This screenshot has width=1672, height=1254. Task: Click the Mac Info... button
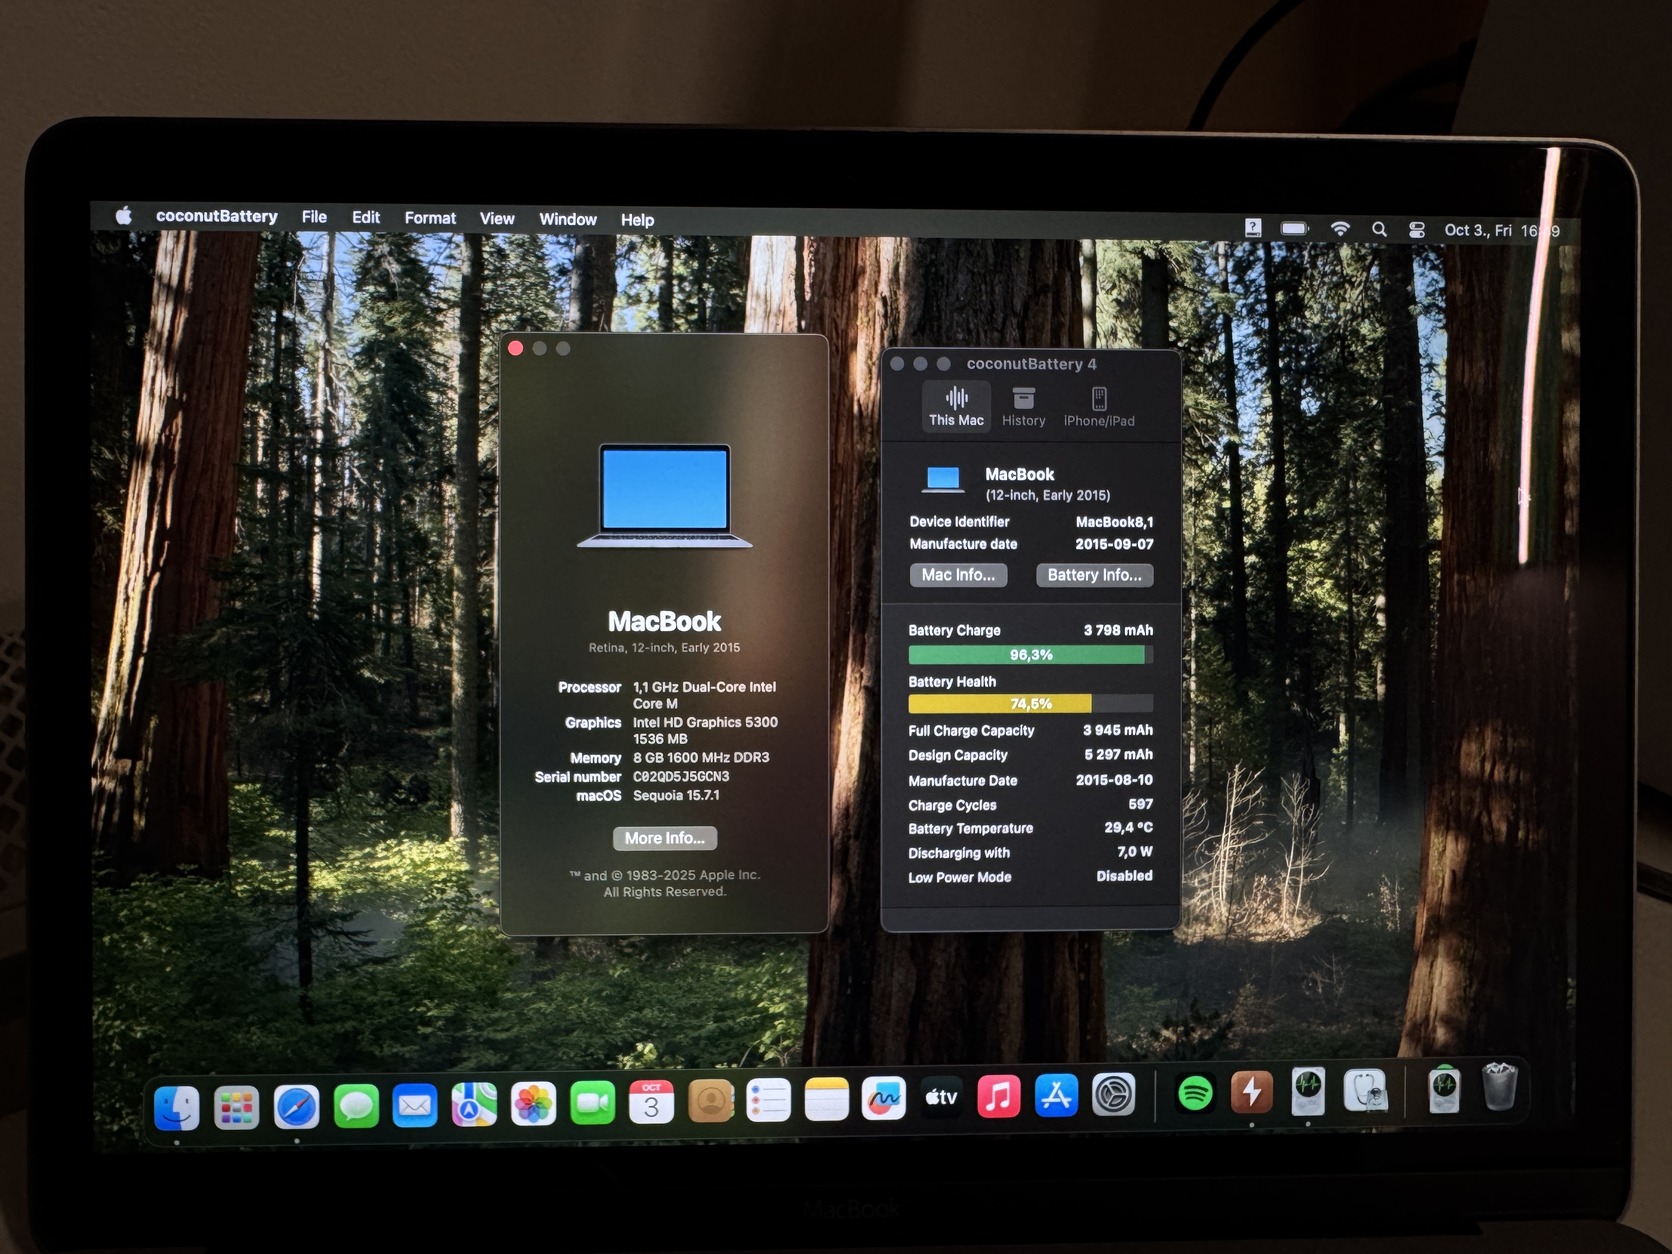click(958, 575)
